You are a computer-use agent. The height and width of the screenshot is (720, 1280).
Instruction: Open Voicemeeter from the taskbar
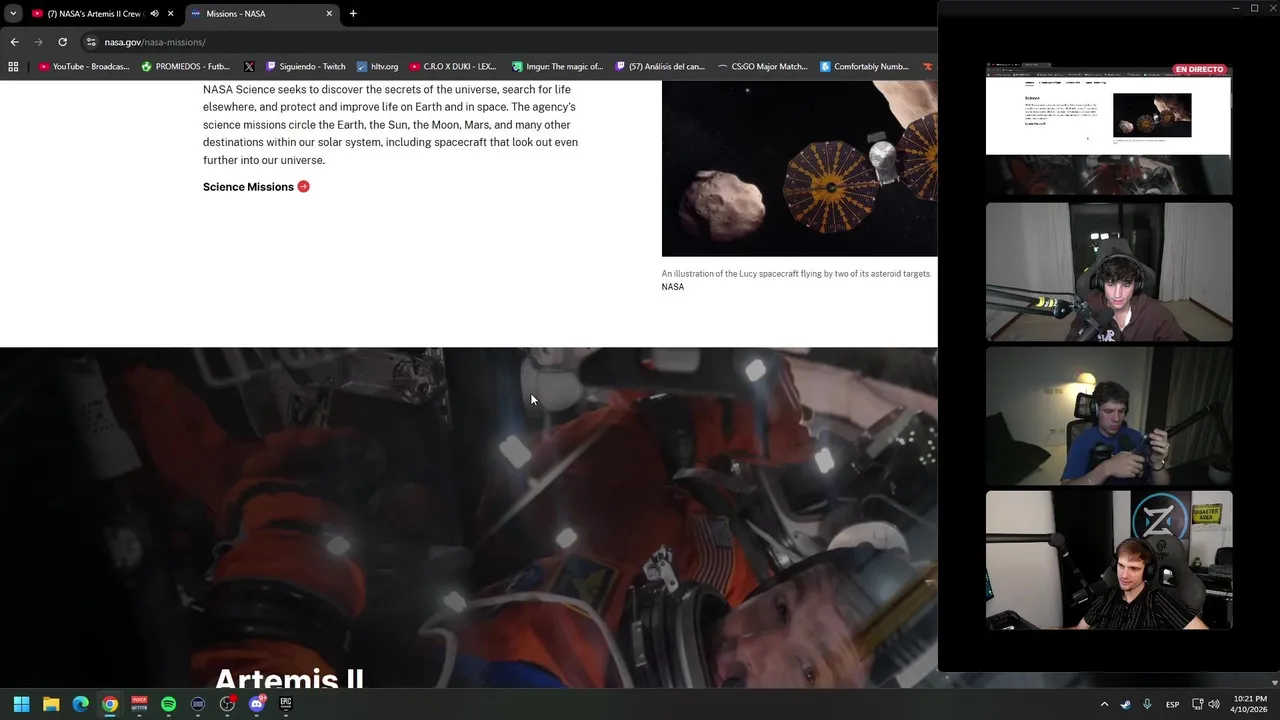pyautogui.click(x=139, y=704)
